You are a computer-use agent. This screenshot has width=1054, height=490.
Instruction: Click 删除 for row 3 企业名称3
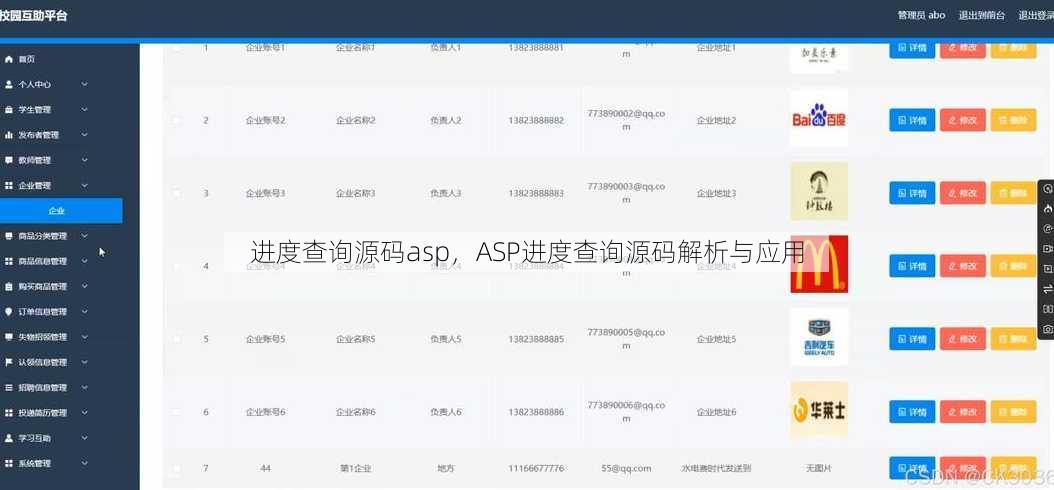1014,193
